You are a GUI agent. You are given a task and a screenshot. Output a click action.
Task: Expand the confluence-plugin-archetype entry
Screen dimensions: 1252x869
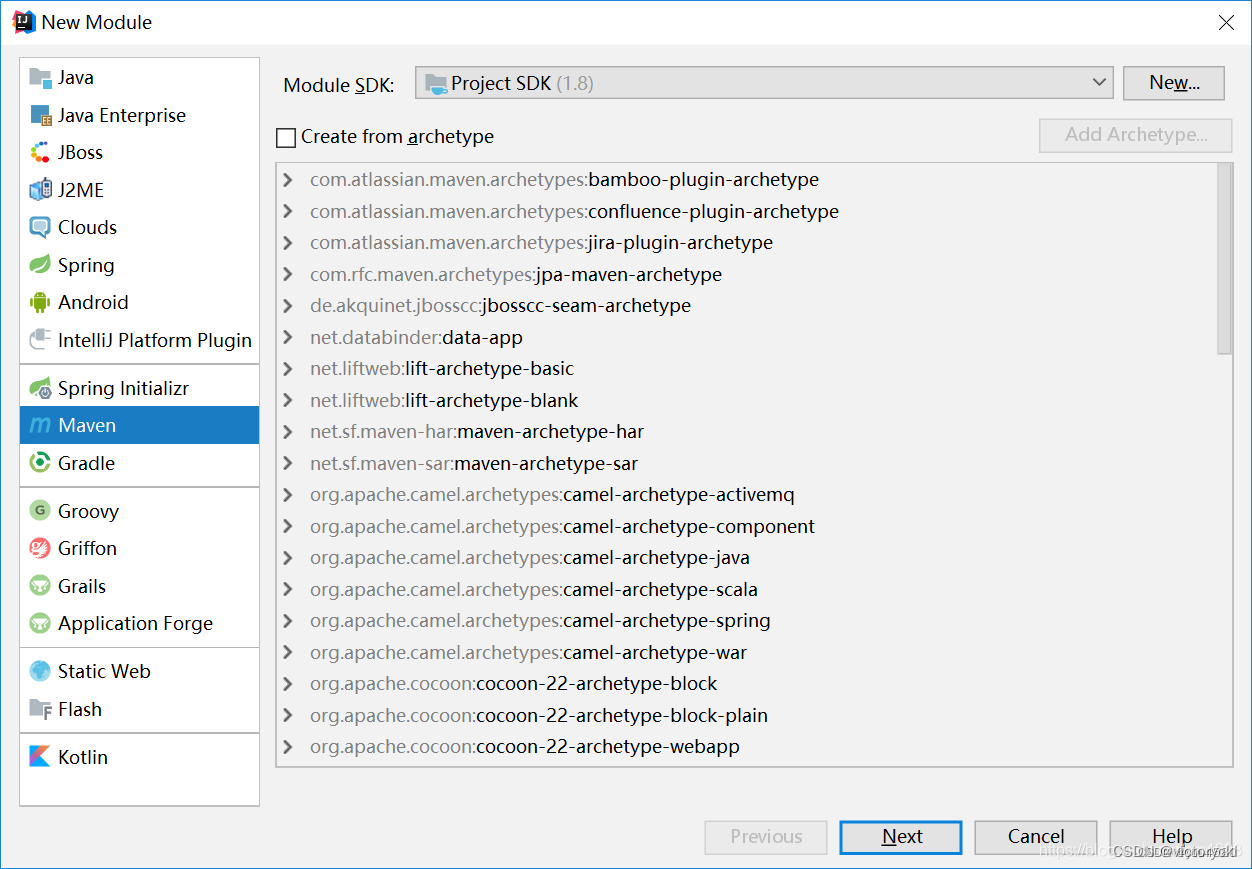pyautogui.click(x=288, y=211)
